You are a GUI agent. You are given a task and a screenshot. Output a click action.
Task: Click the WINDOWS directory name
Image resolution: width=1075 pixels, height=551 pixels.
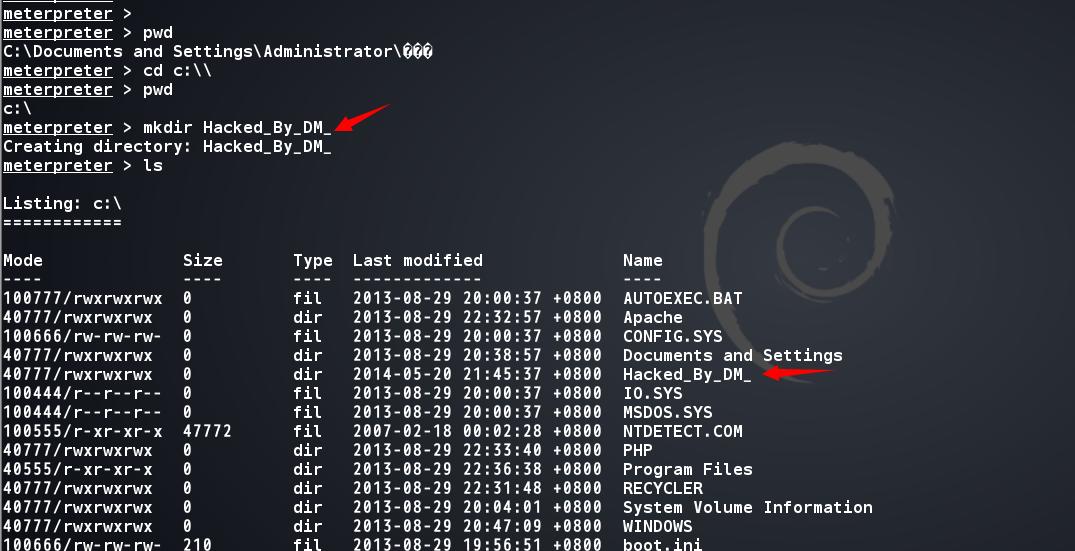pyautogui.click(x=657, y=526)
